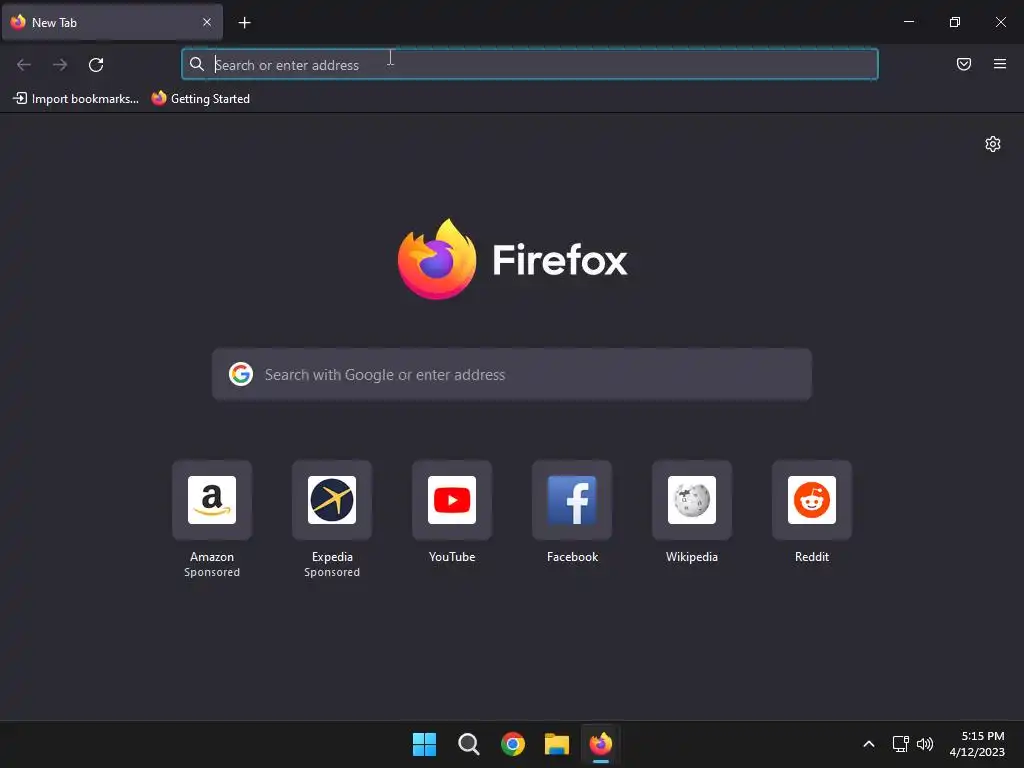Open Windows taskbar search
Image resolution: width=1024 pixels, height=768 pixels.
coord(468,744)
